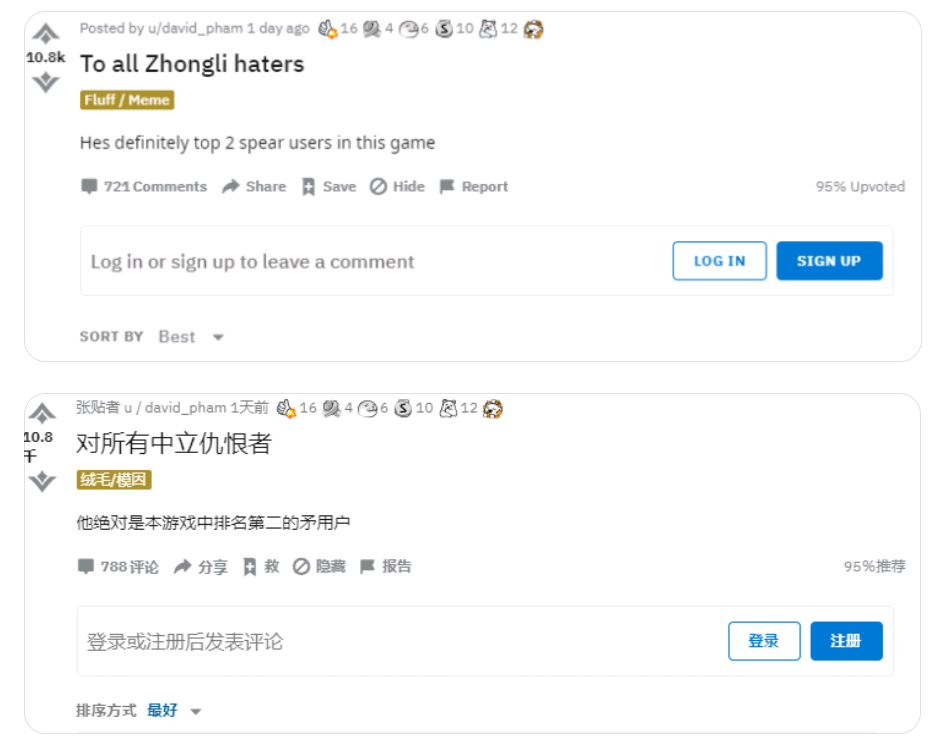The image size is (938, 742).
Task: Share the English post
Action: [x=254, y=187]
